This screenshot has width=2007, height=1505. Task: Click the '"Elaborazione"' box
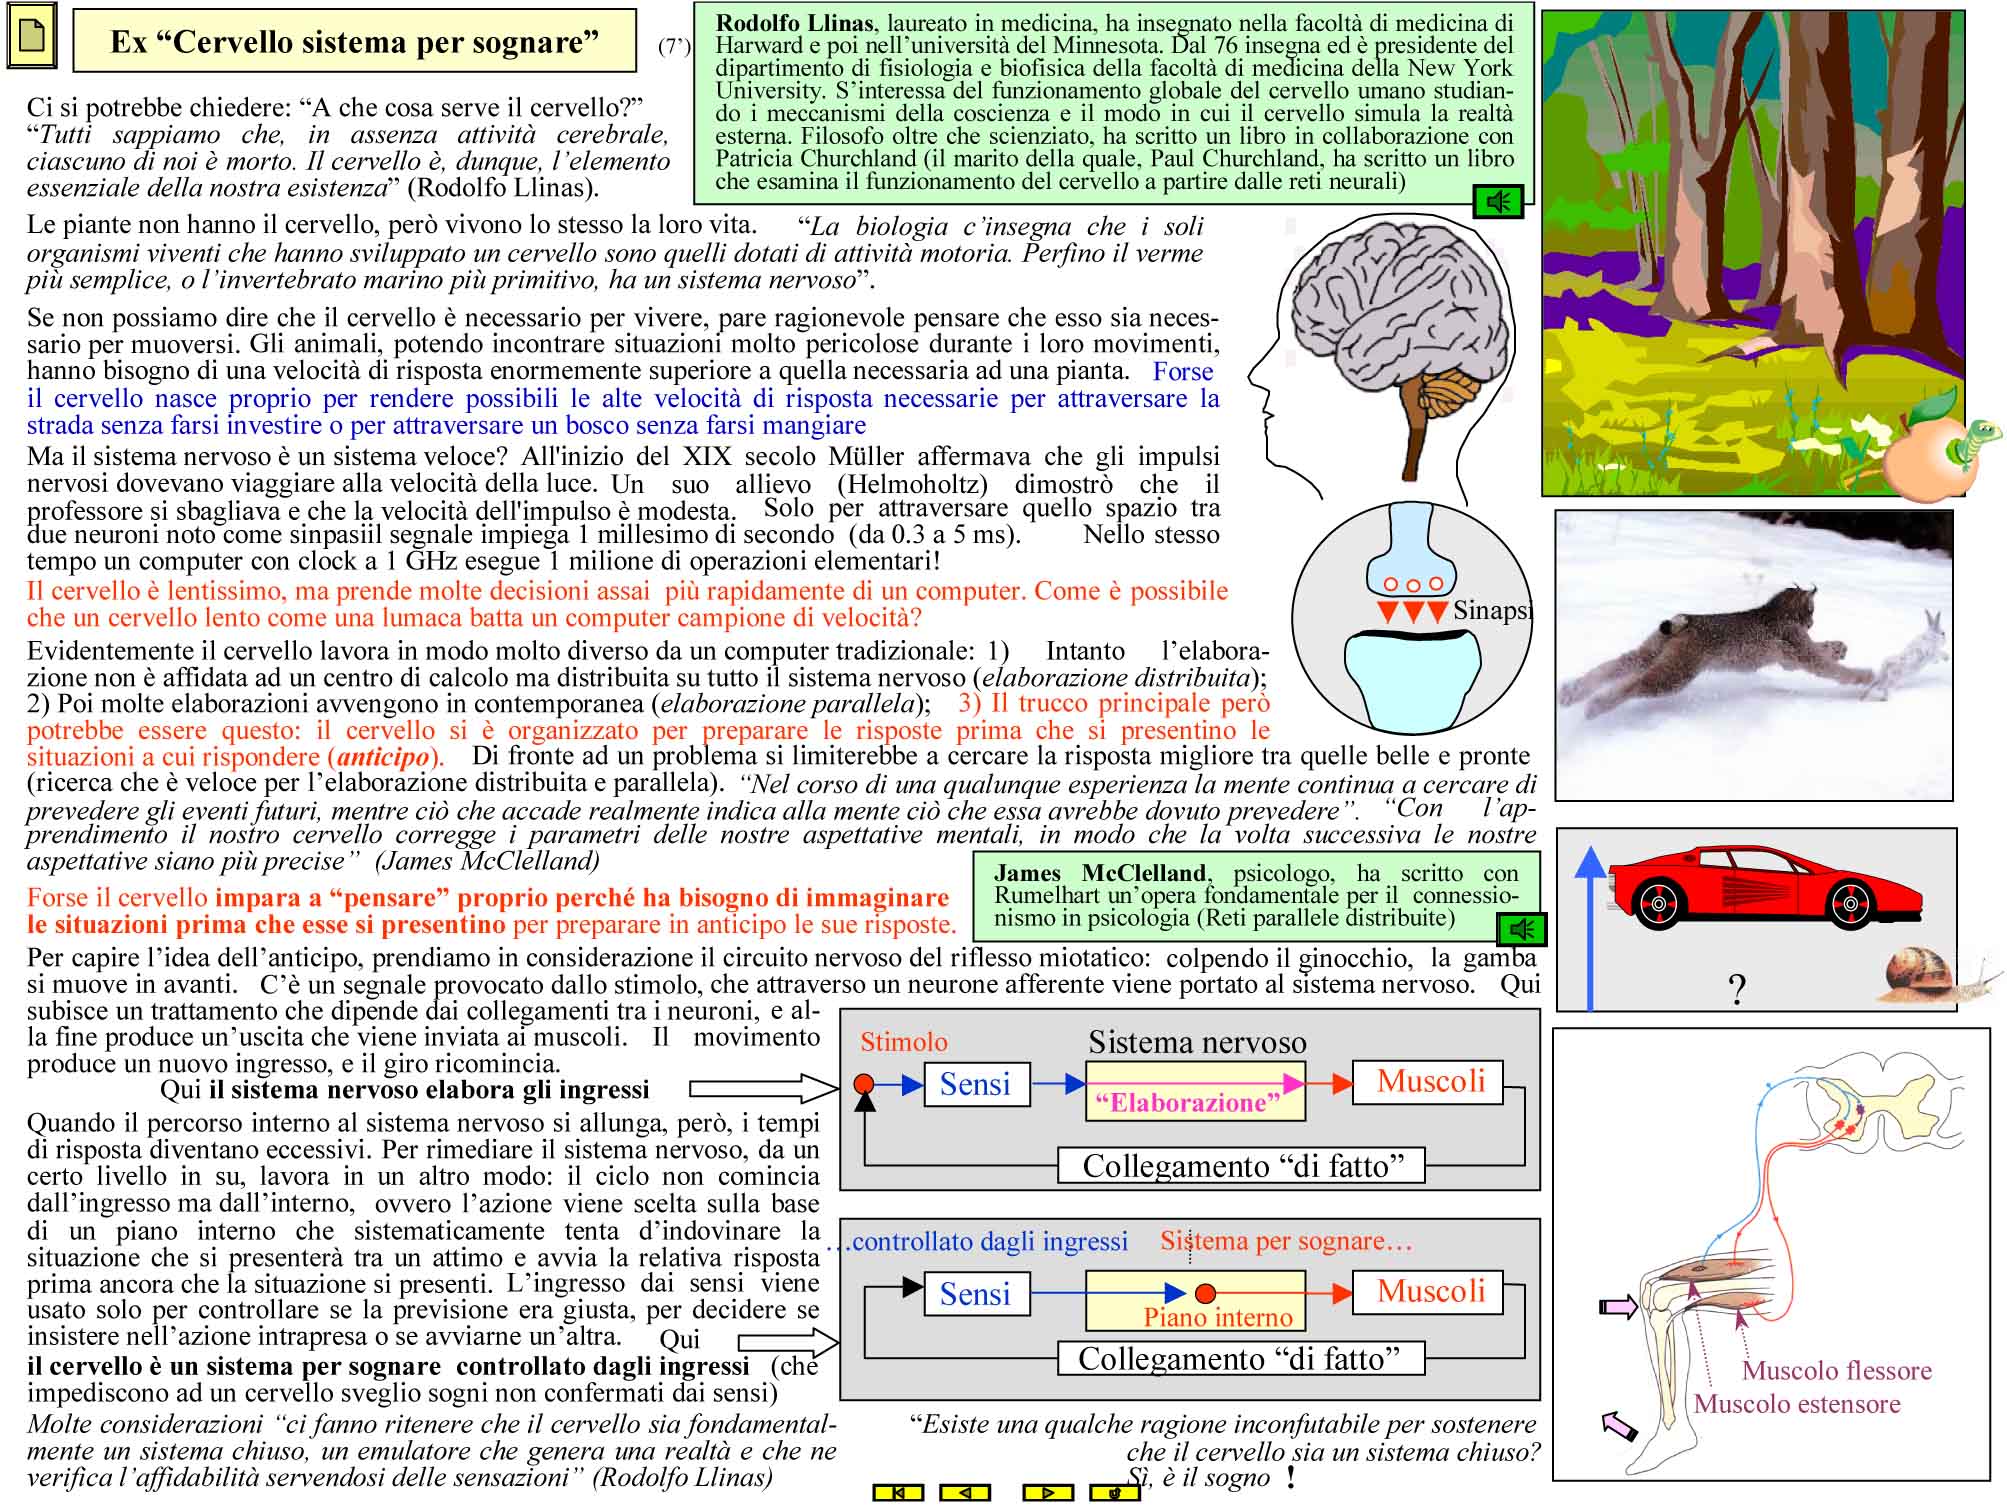click(x=1195, y=1092)
